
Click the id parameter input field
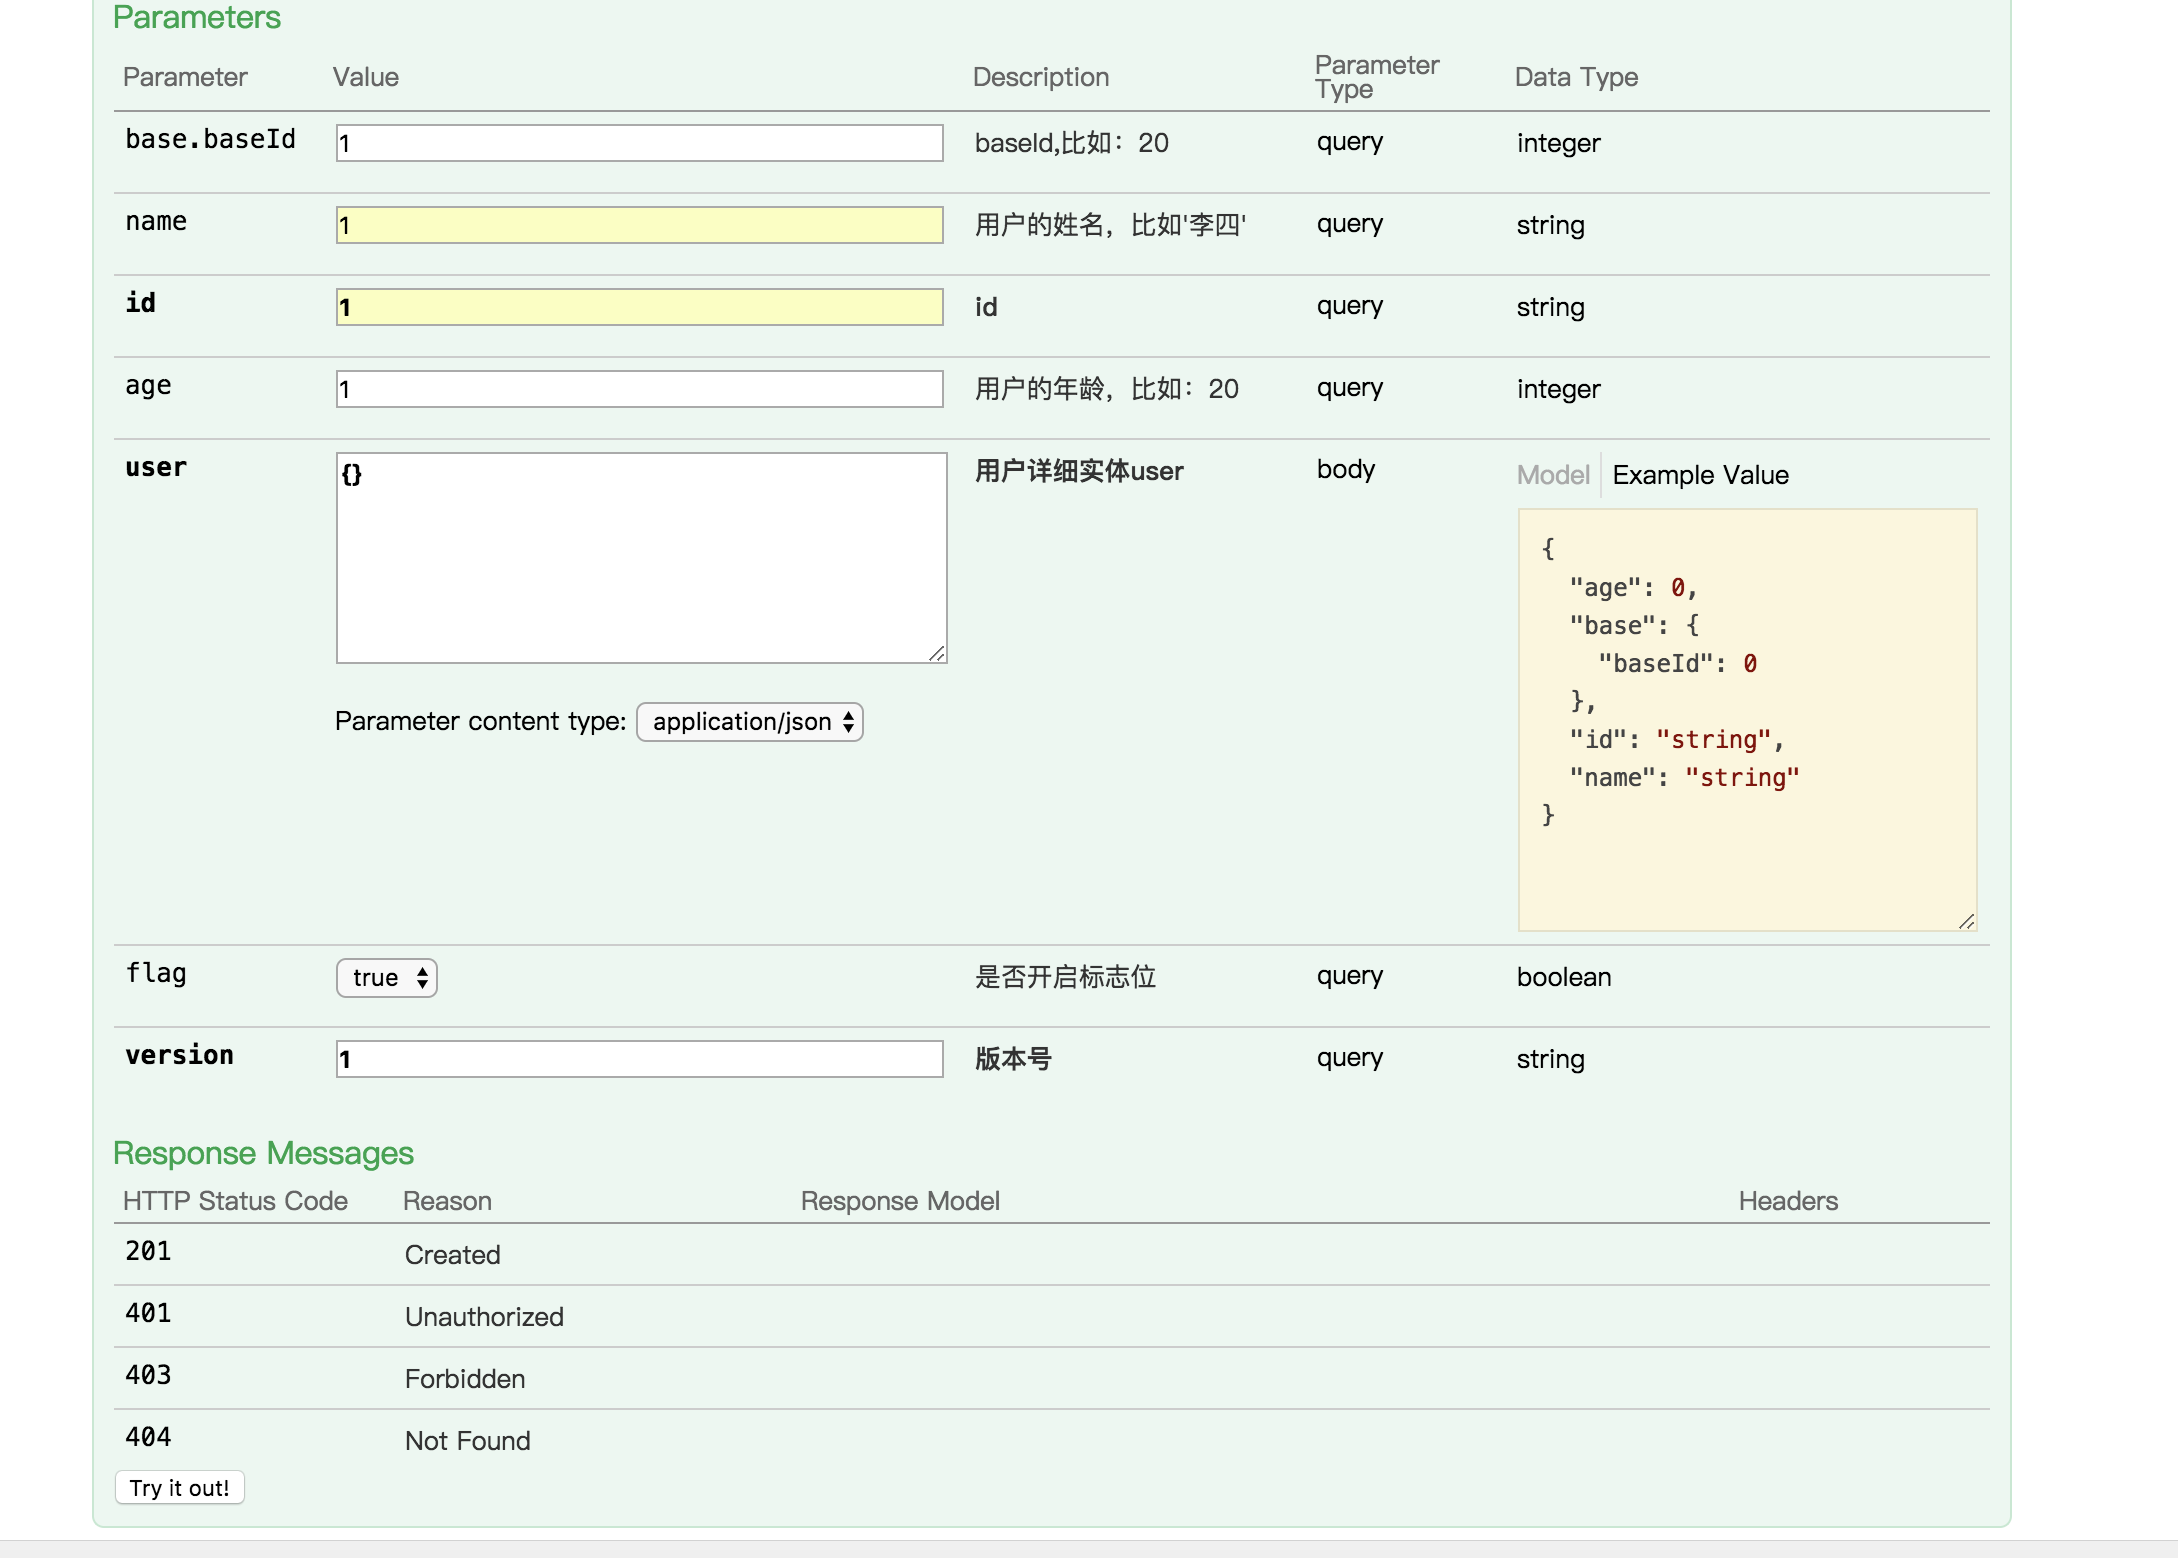pyautogui.click(x=639, y=307)
